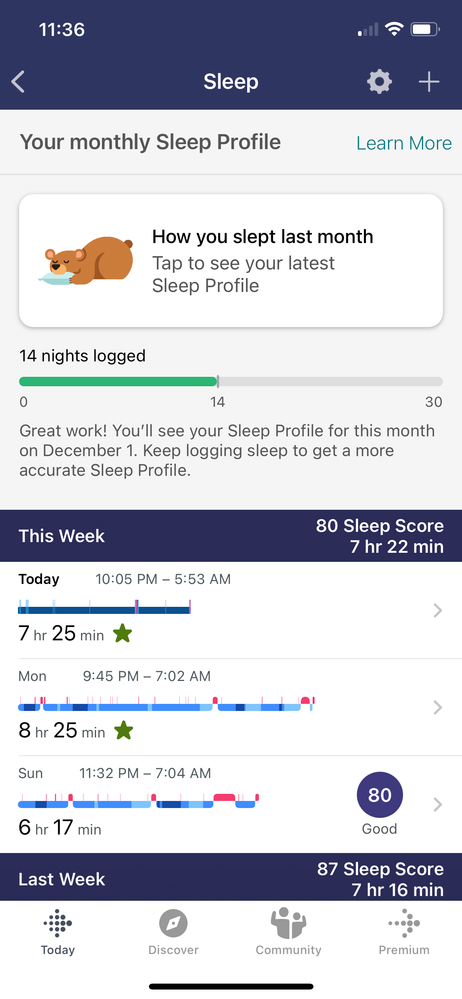
Task: Switch to the Today tab
Action: click(x=58, y=933)
